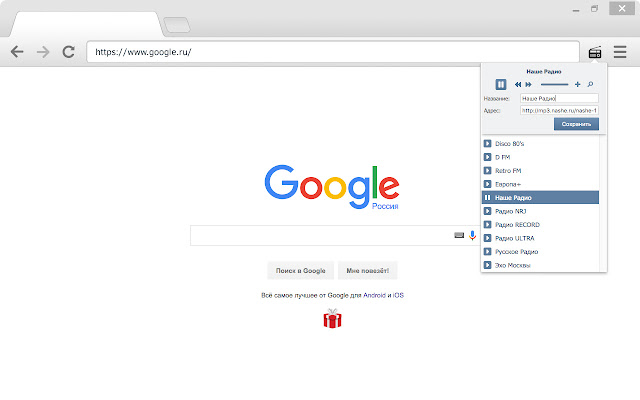Reload the page with refresh icon
Viewport: 640px width, 400px height.
click(x=68, y=52)
